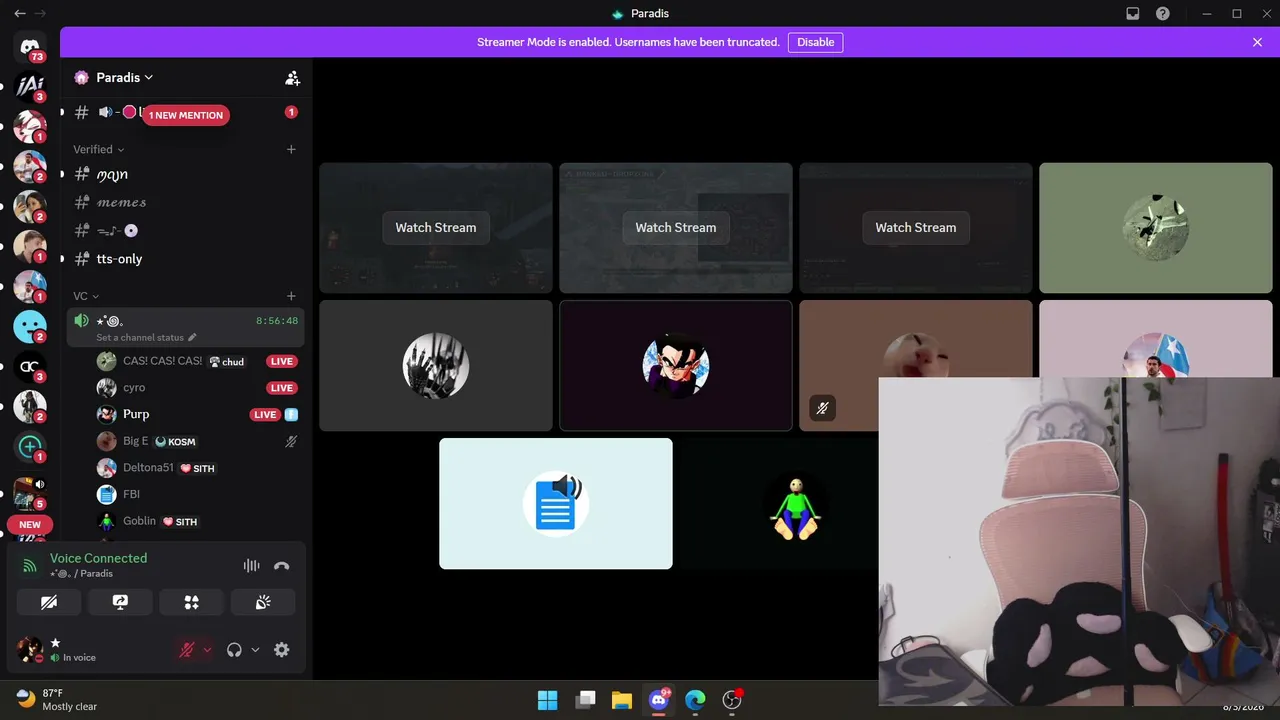The image size is (1280, 720).
Task: Create channel in VC category plus
Action: click(x=291, y=296)
